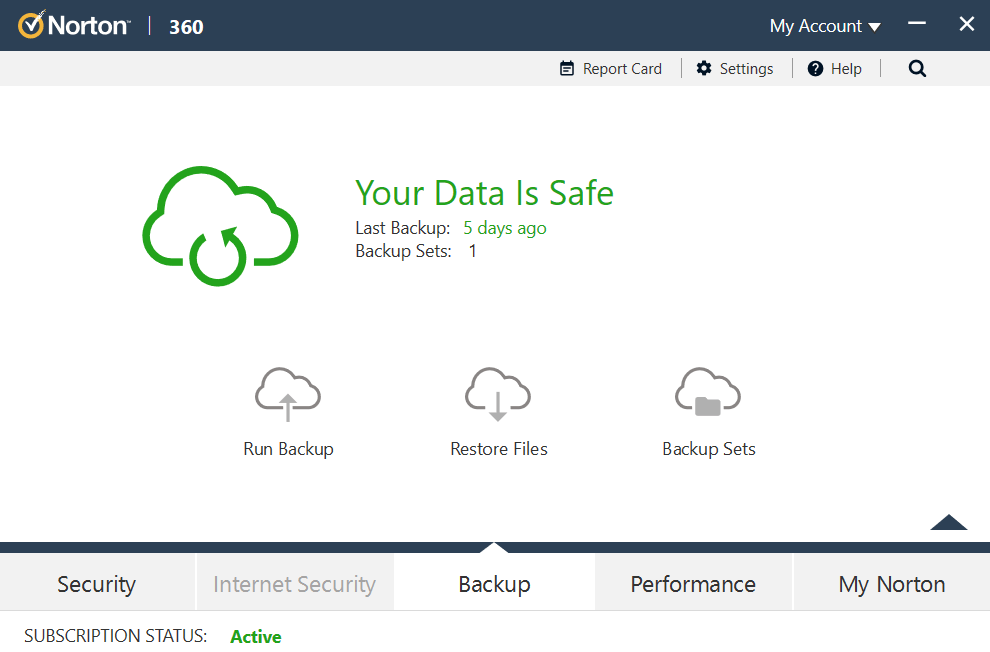990x652 pixels.
Task: Click the Active subscription status text
Action: pyautogui.click(x=255, y=636)
